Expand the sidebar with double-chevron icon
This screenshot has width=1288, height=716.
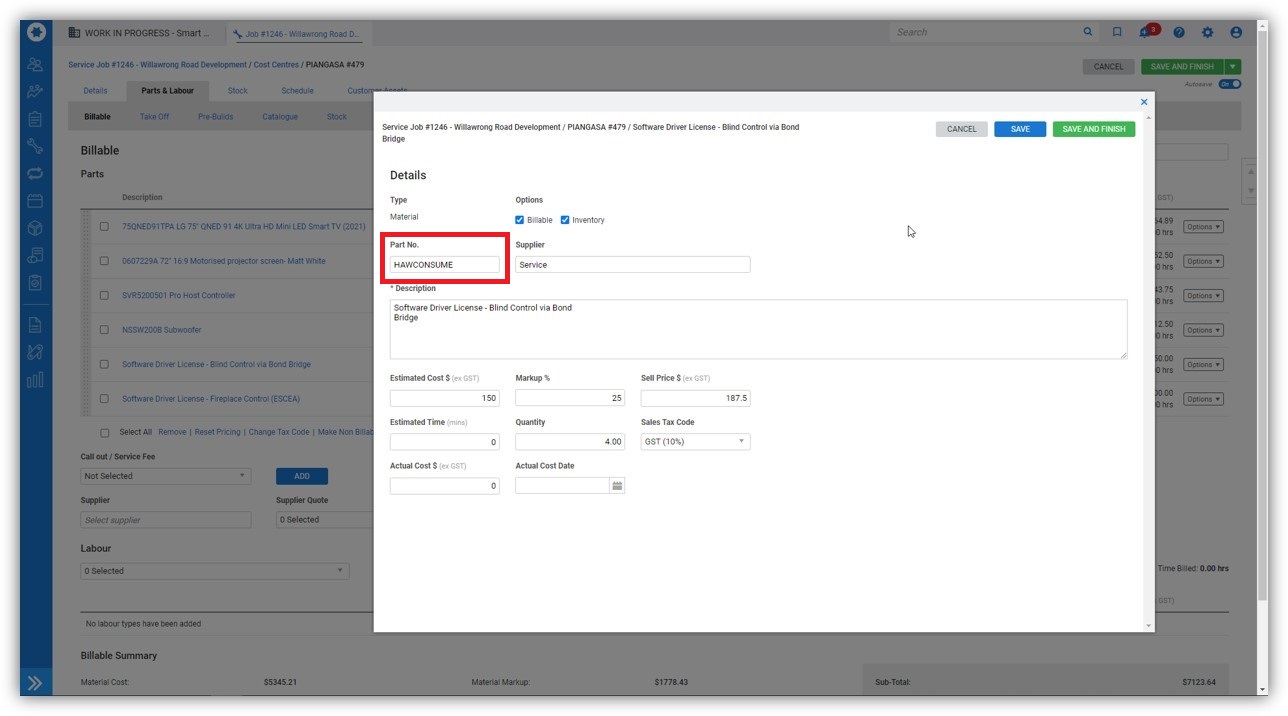point(36,683)
